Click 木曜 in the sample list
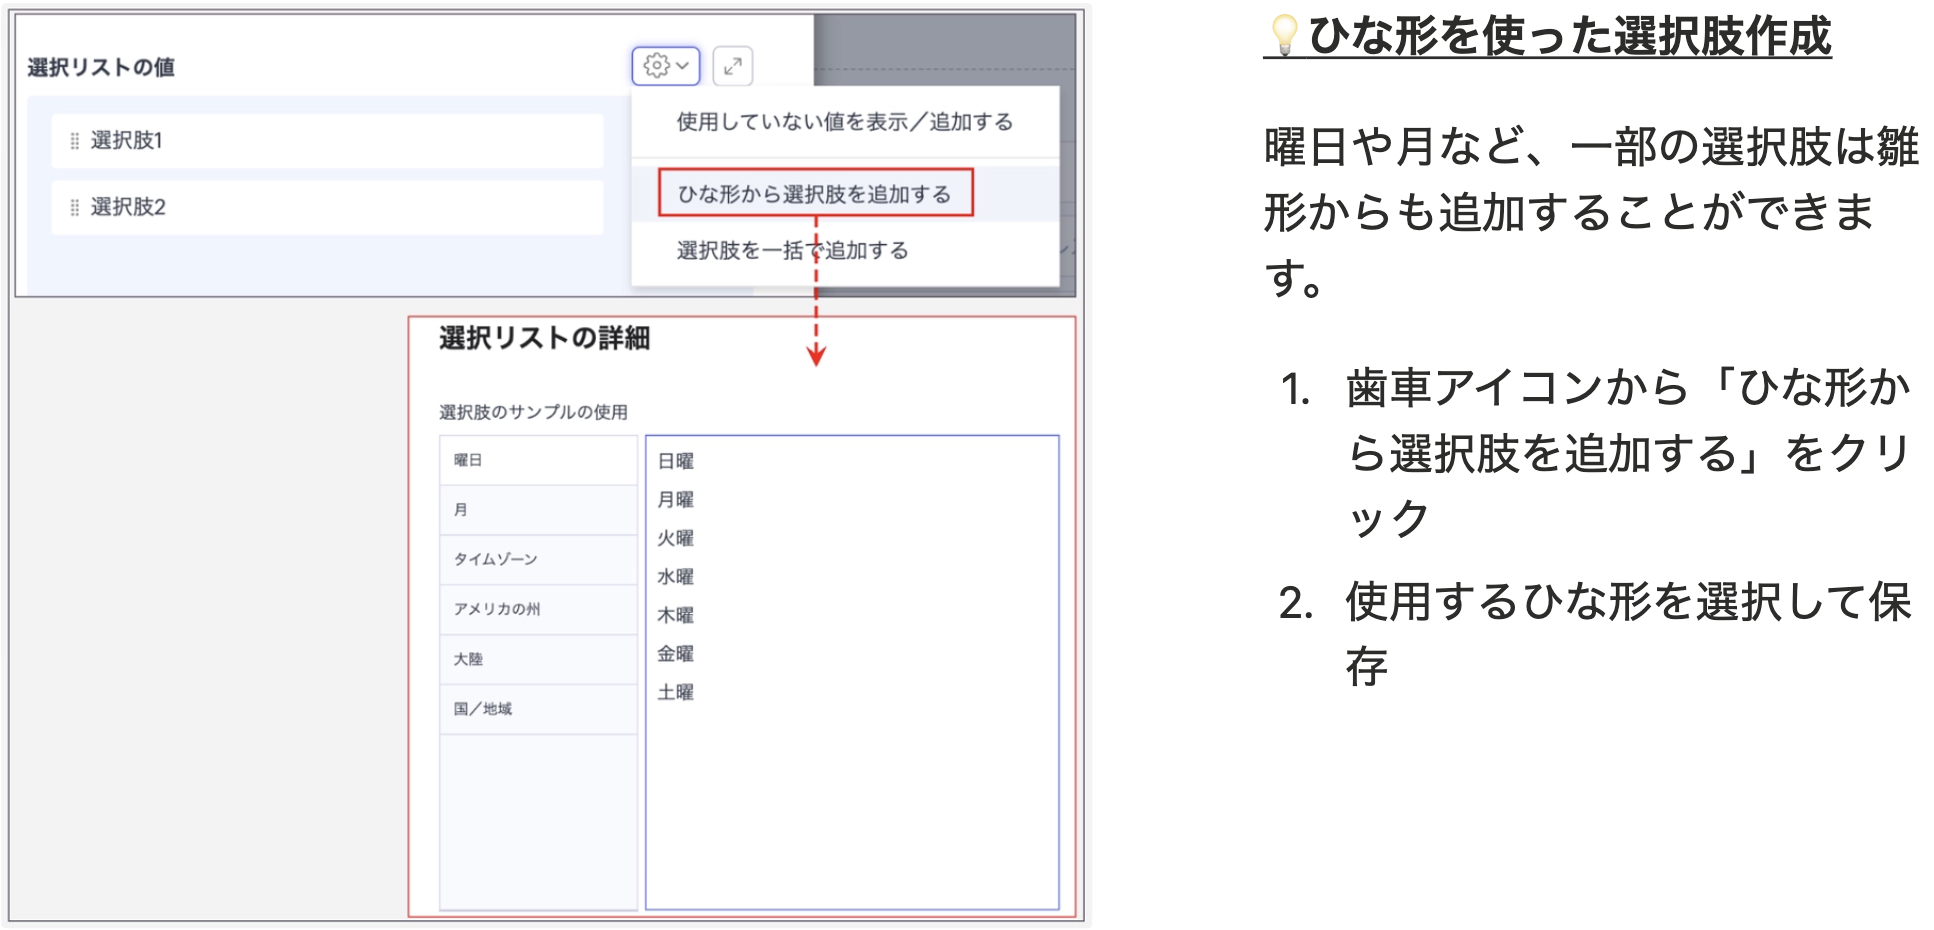 (675, 615)
